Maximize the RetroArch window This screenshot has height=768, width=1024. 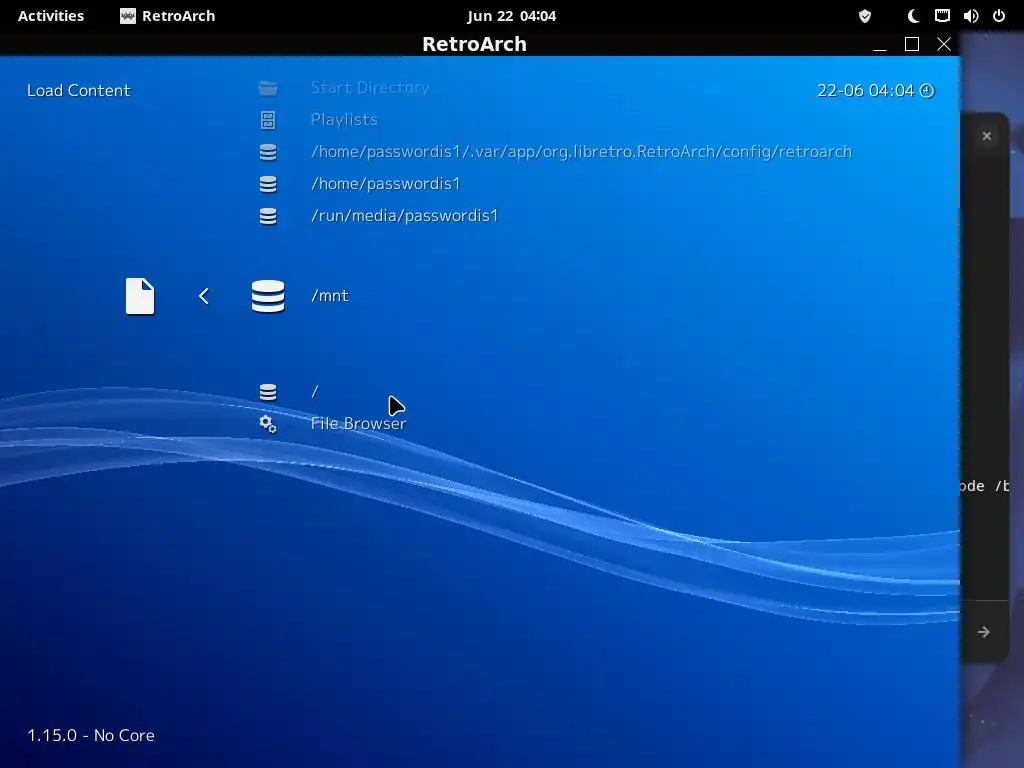click(912, 44)
